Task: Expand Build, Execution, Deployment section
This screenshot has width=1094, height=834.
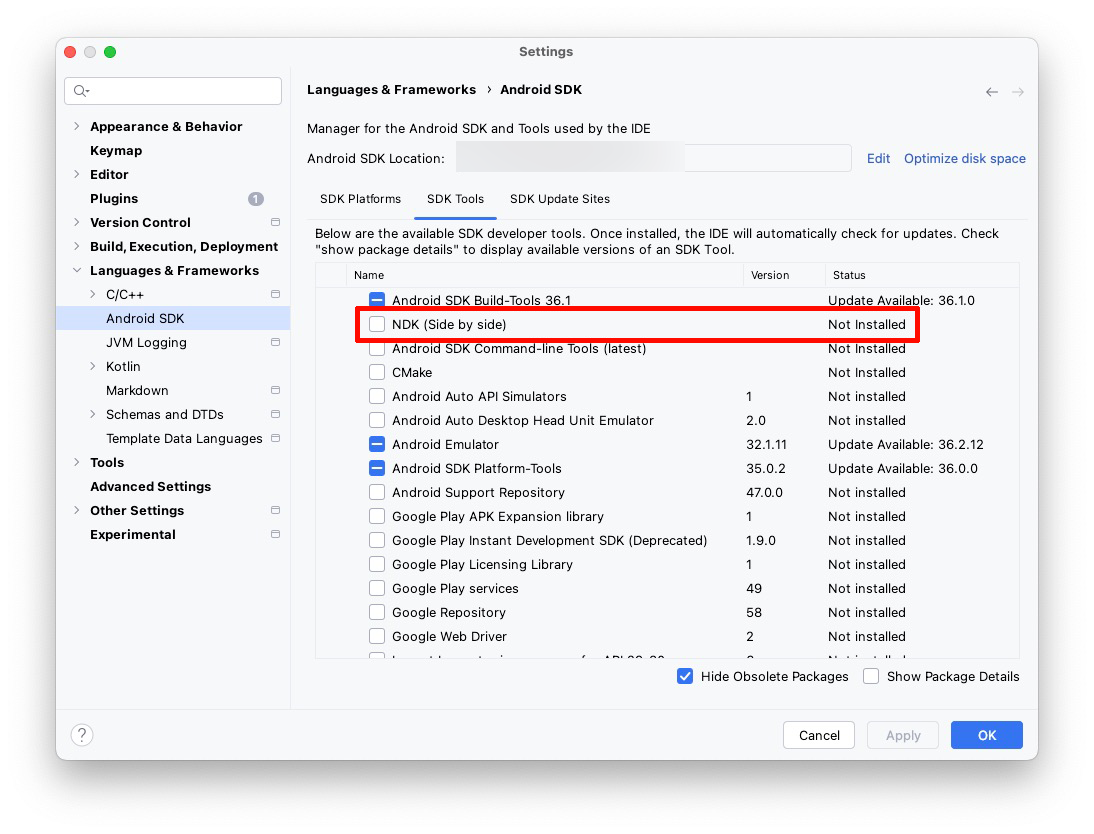Action: click(x=77, y=246)
